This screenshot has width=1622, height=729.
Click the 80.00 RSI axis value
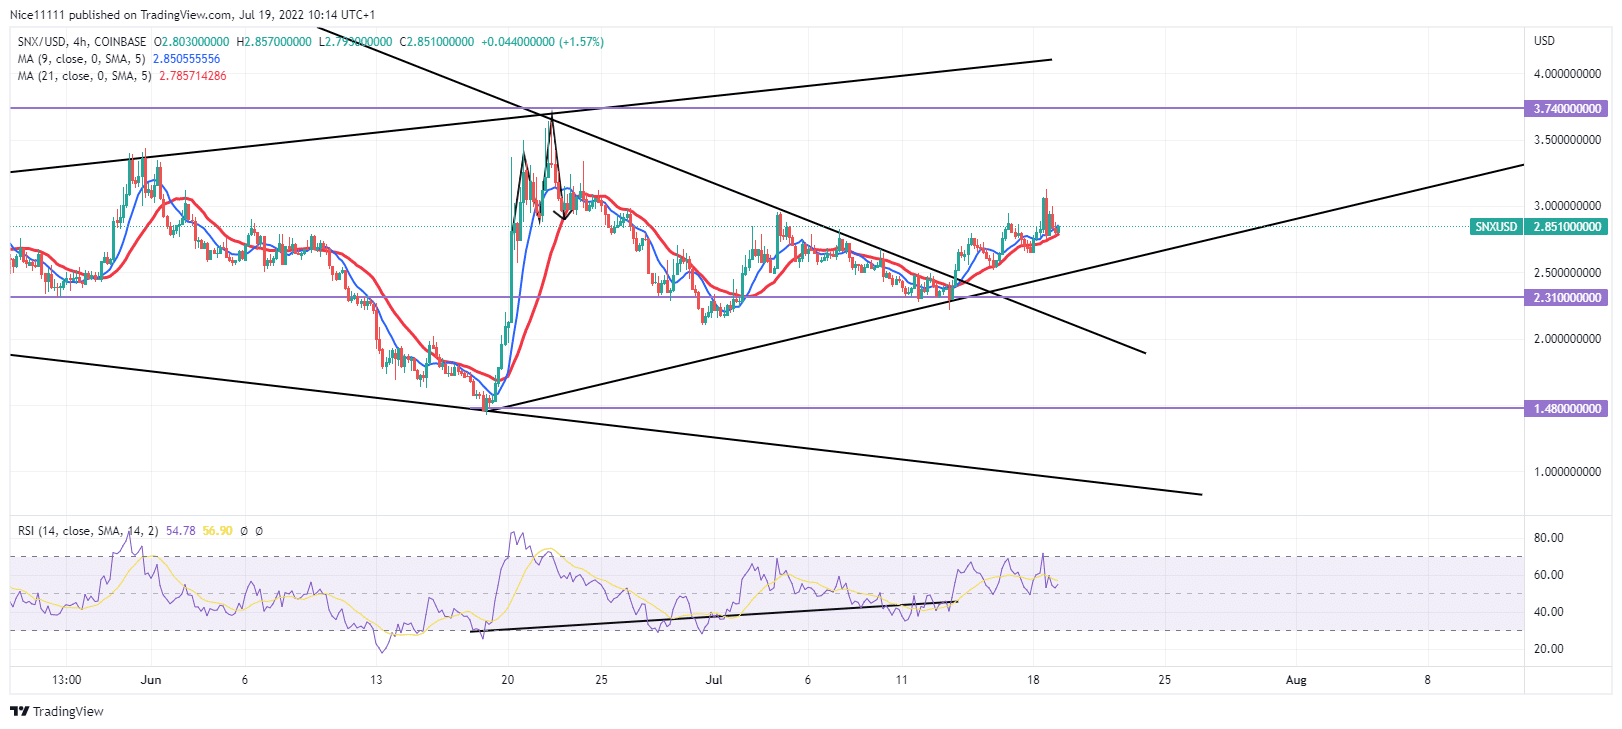pos(1548,538)
